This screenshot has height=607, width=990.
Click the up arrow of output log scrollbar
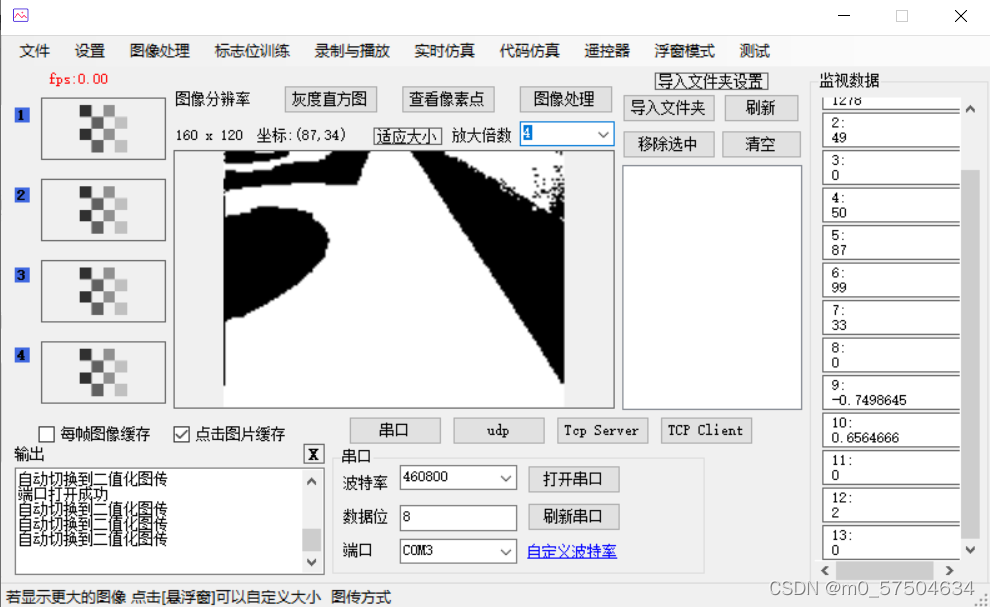pyautogui.click(x=311, y=482)
